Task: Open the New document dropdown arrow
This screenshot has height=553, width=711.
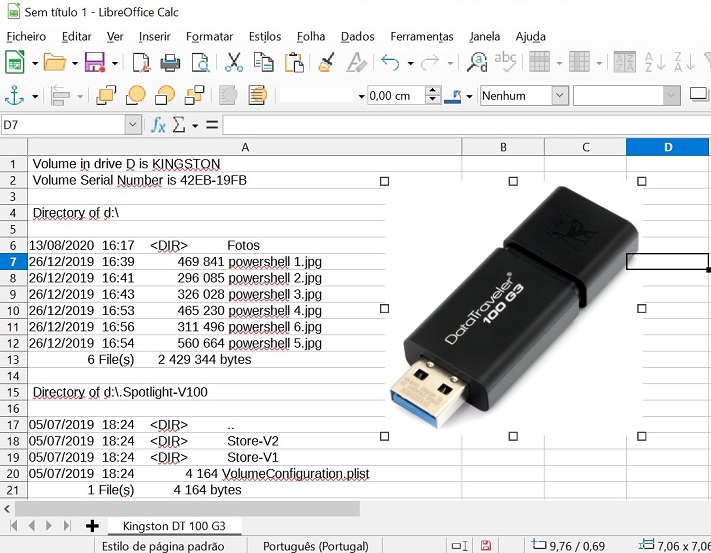Action: (x=35, y=63)
